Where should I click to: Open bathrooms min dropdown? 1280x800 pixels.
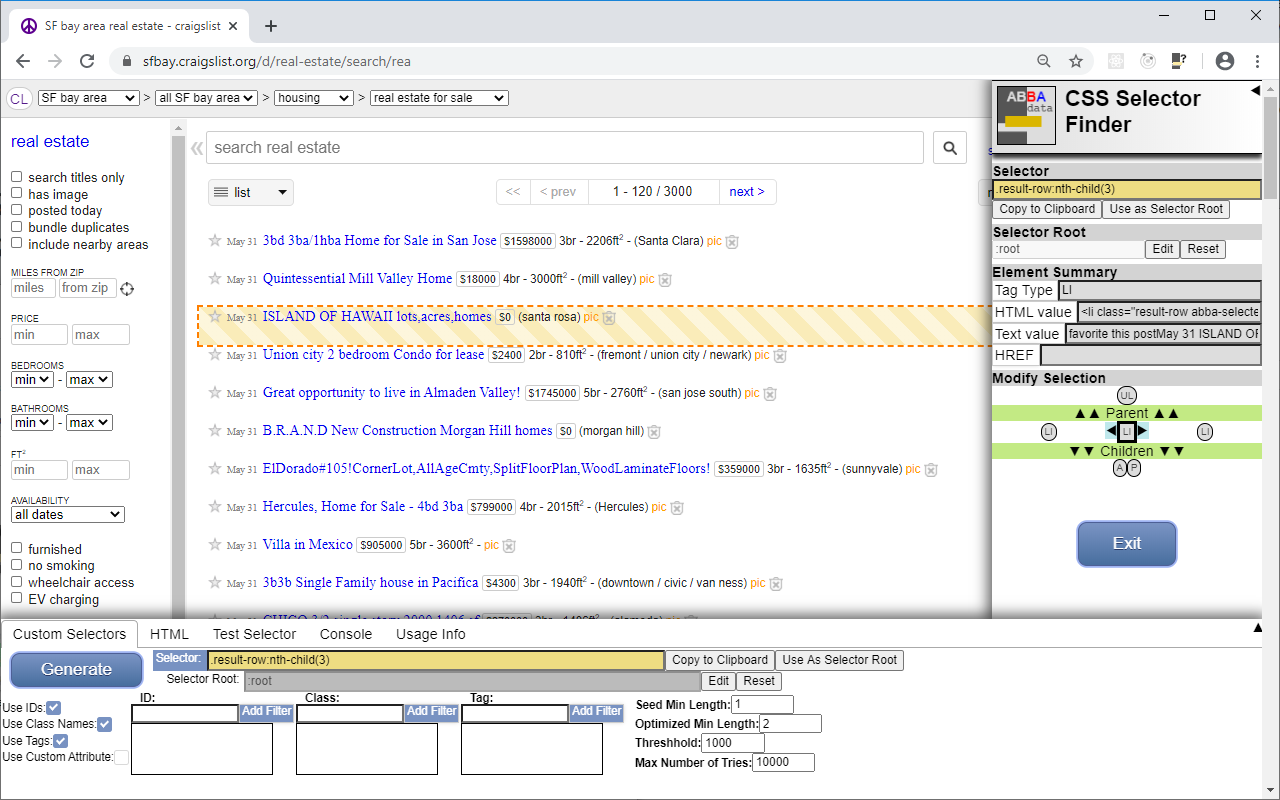pos(32,423)
